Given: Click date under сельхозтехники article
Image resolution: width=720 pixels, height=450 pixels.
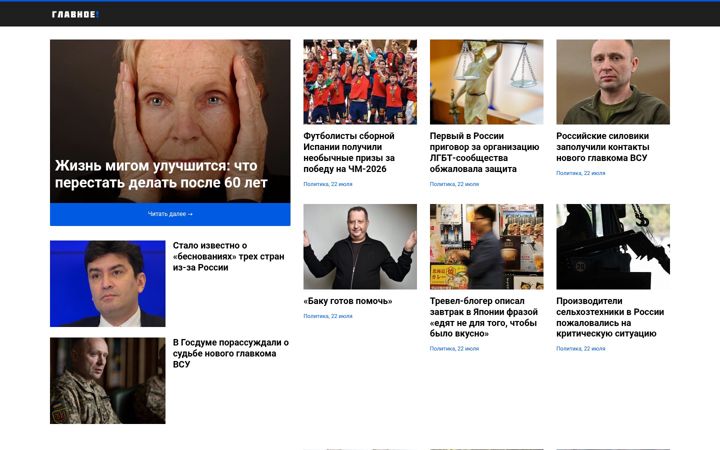Looking at the screenshot, I should click(580, 349).
